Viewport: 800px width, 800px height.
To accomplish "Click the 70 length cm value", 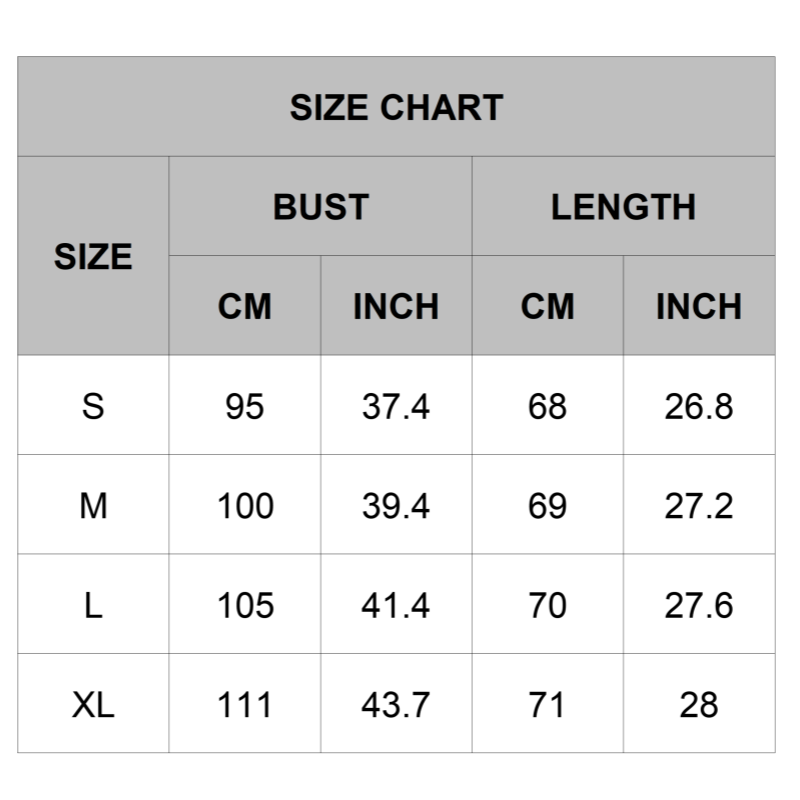I will point(548,605).
